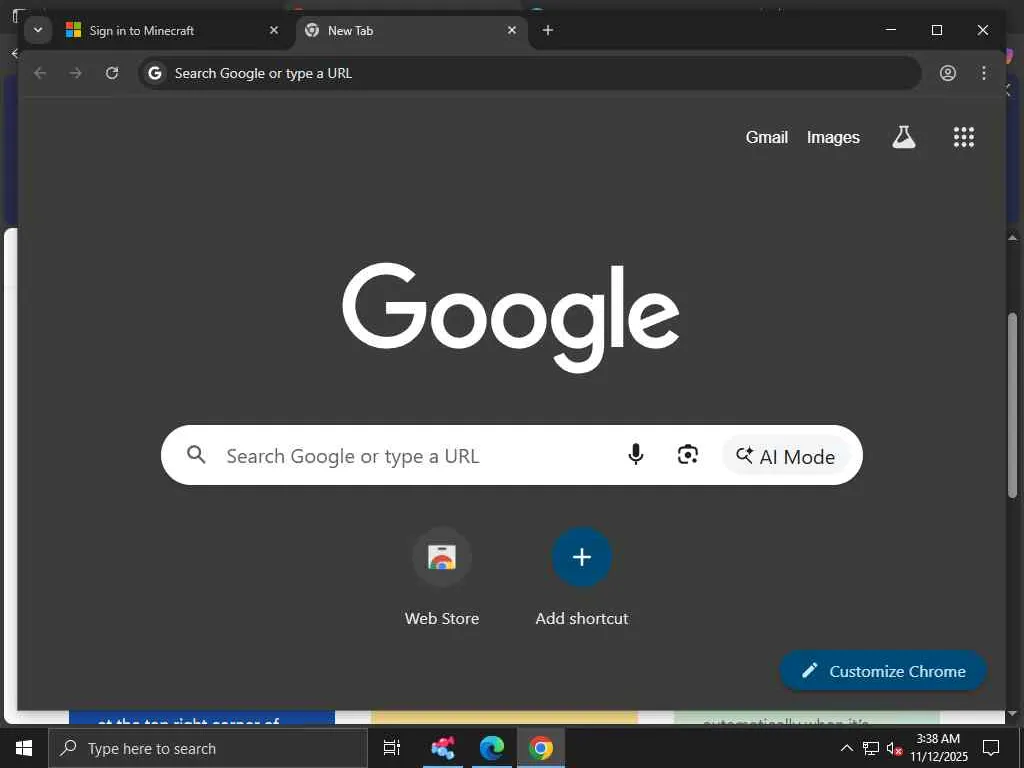Open the Chrome profile icon
The height and width of the screenshot is (768, 1024).
tap(948, 73)
